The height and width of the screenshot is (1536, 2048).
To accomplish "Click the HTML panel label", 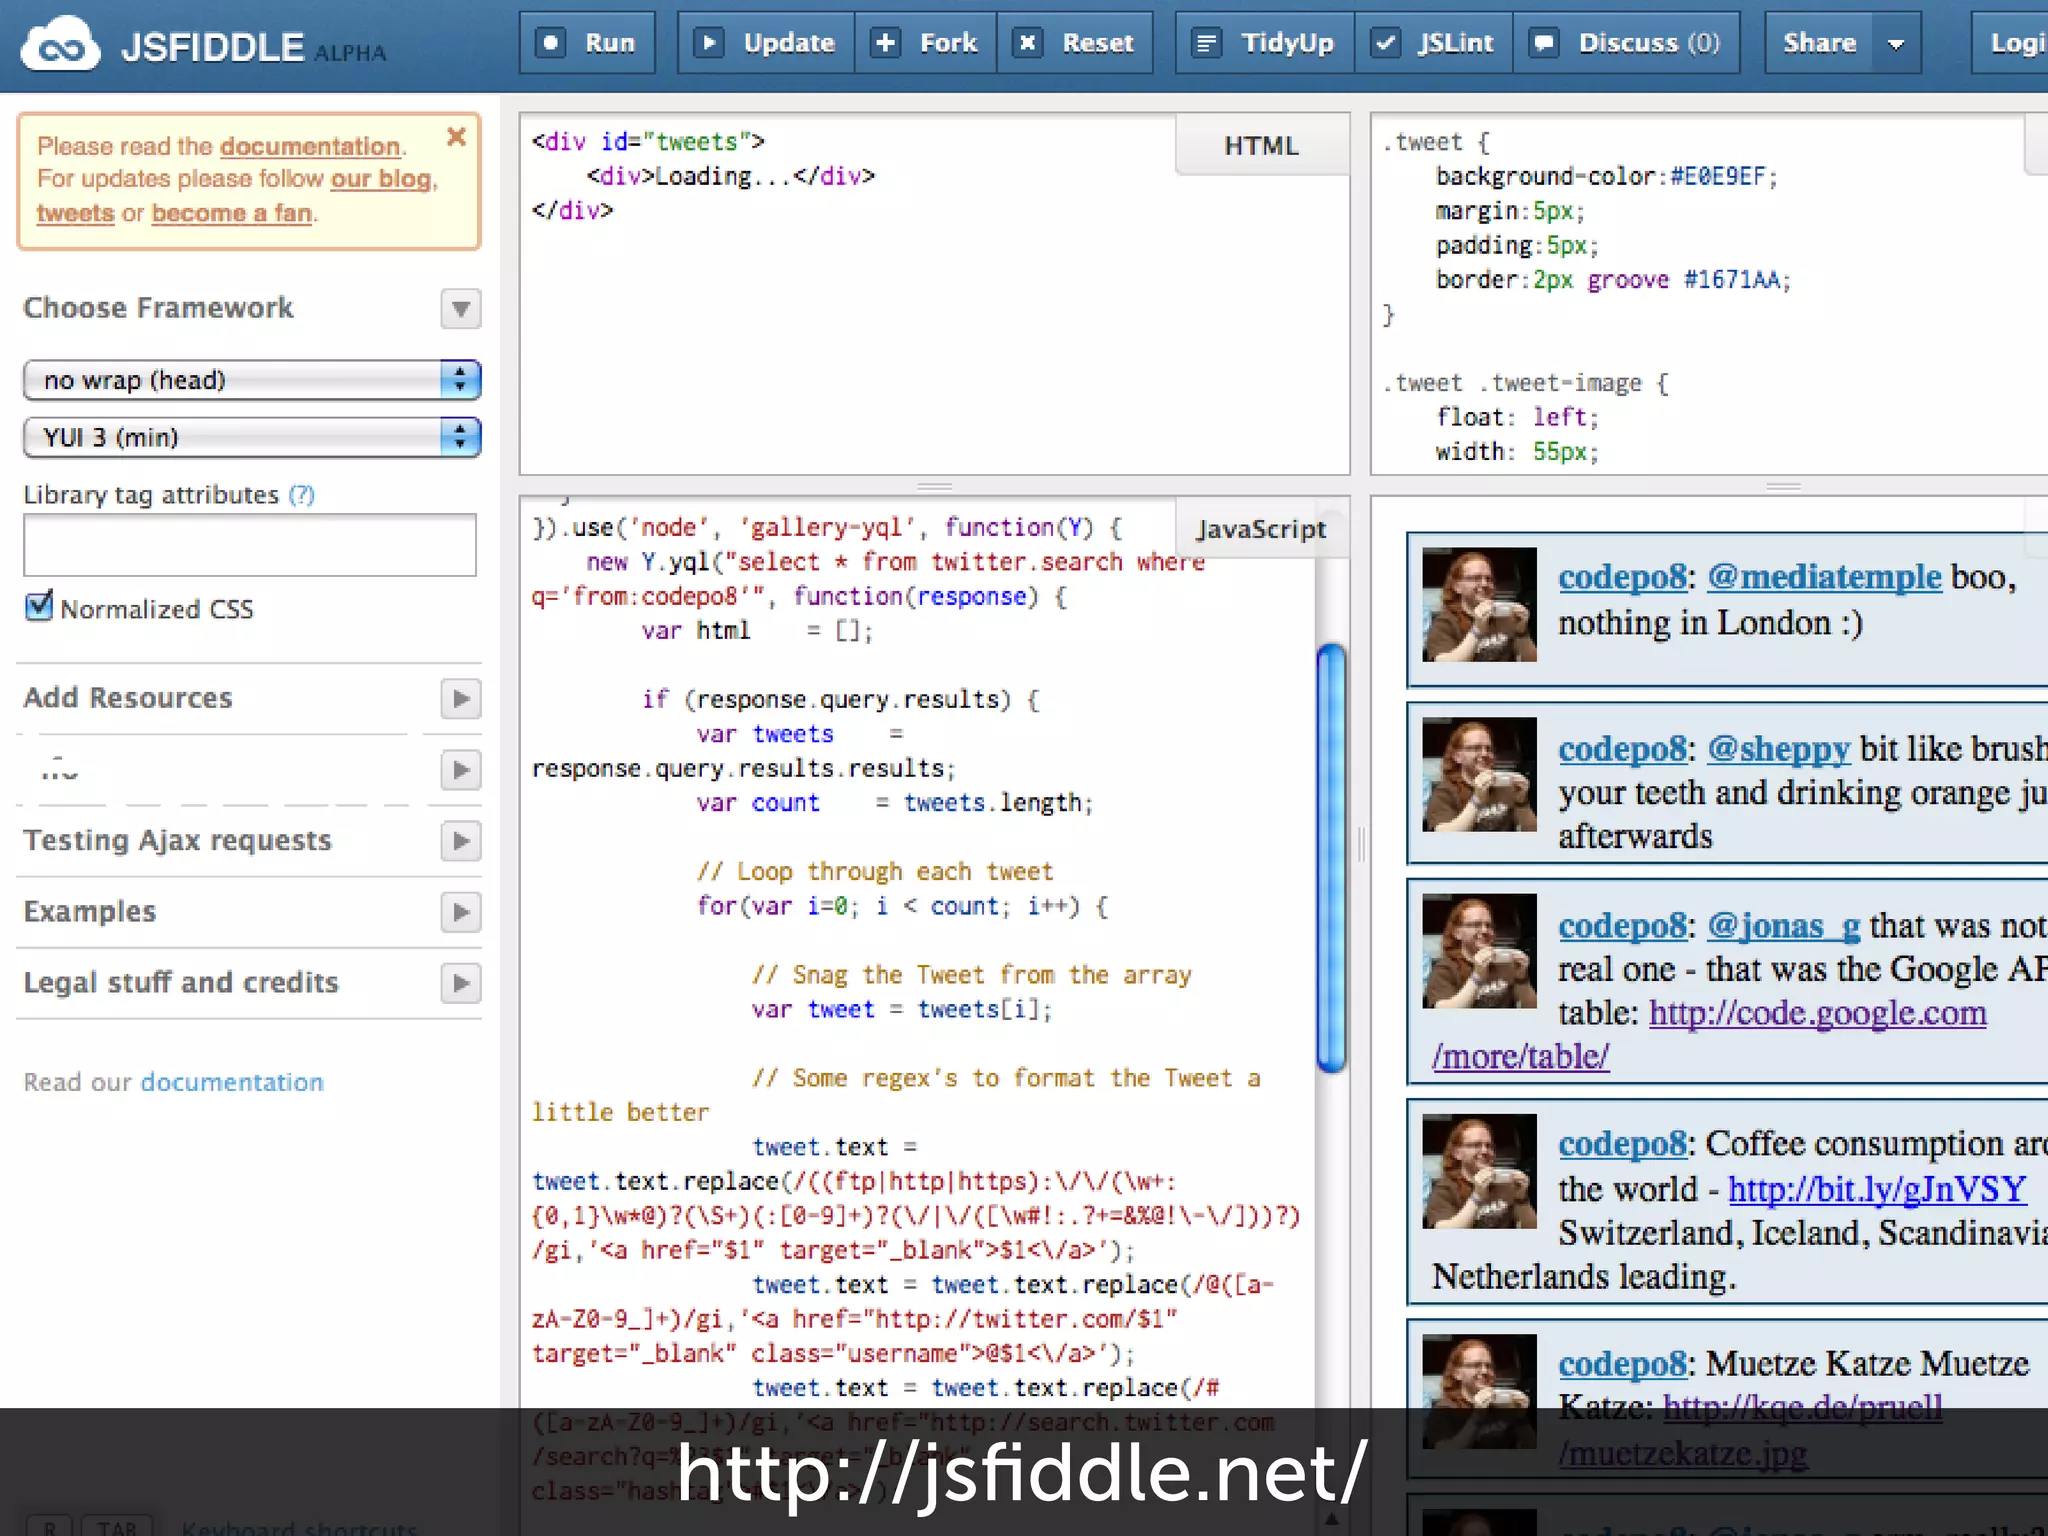I will [x=1262, y=146].
